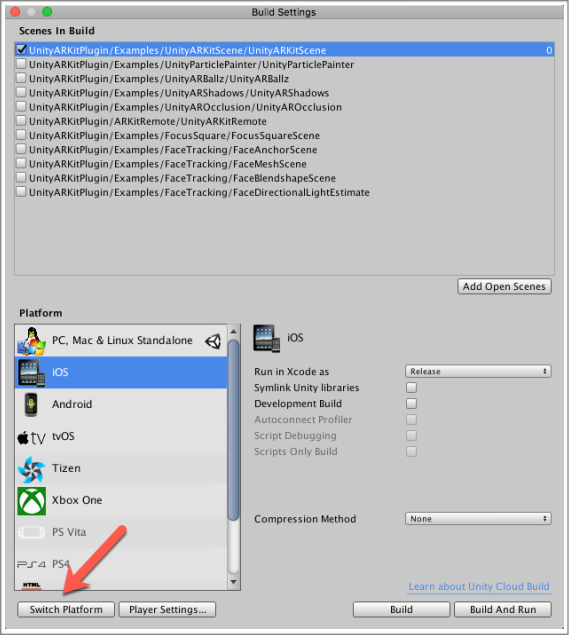Image resolution: width=570 pixels, height=635 pixels.
Task: Open the Learn about Unity Cloud Build link
Action: tap(479, 587)
